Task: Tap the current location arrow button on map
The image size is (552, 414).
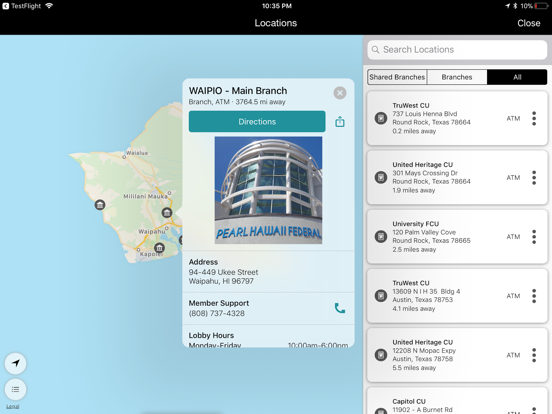Action: click(x=15, y=363)
